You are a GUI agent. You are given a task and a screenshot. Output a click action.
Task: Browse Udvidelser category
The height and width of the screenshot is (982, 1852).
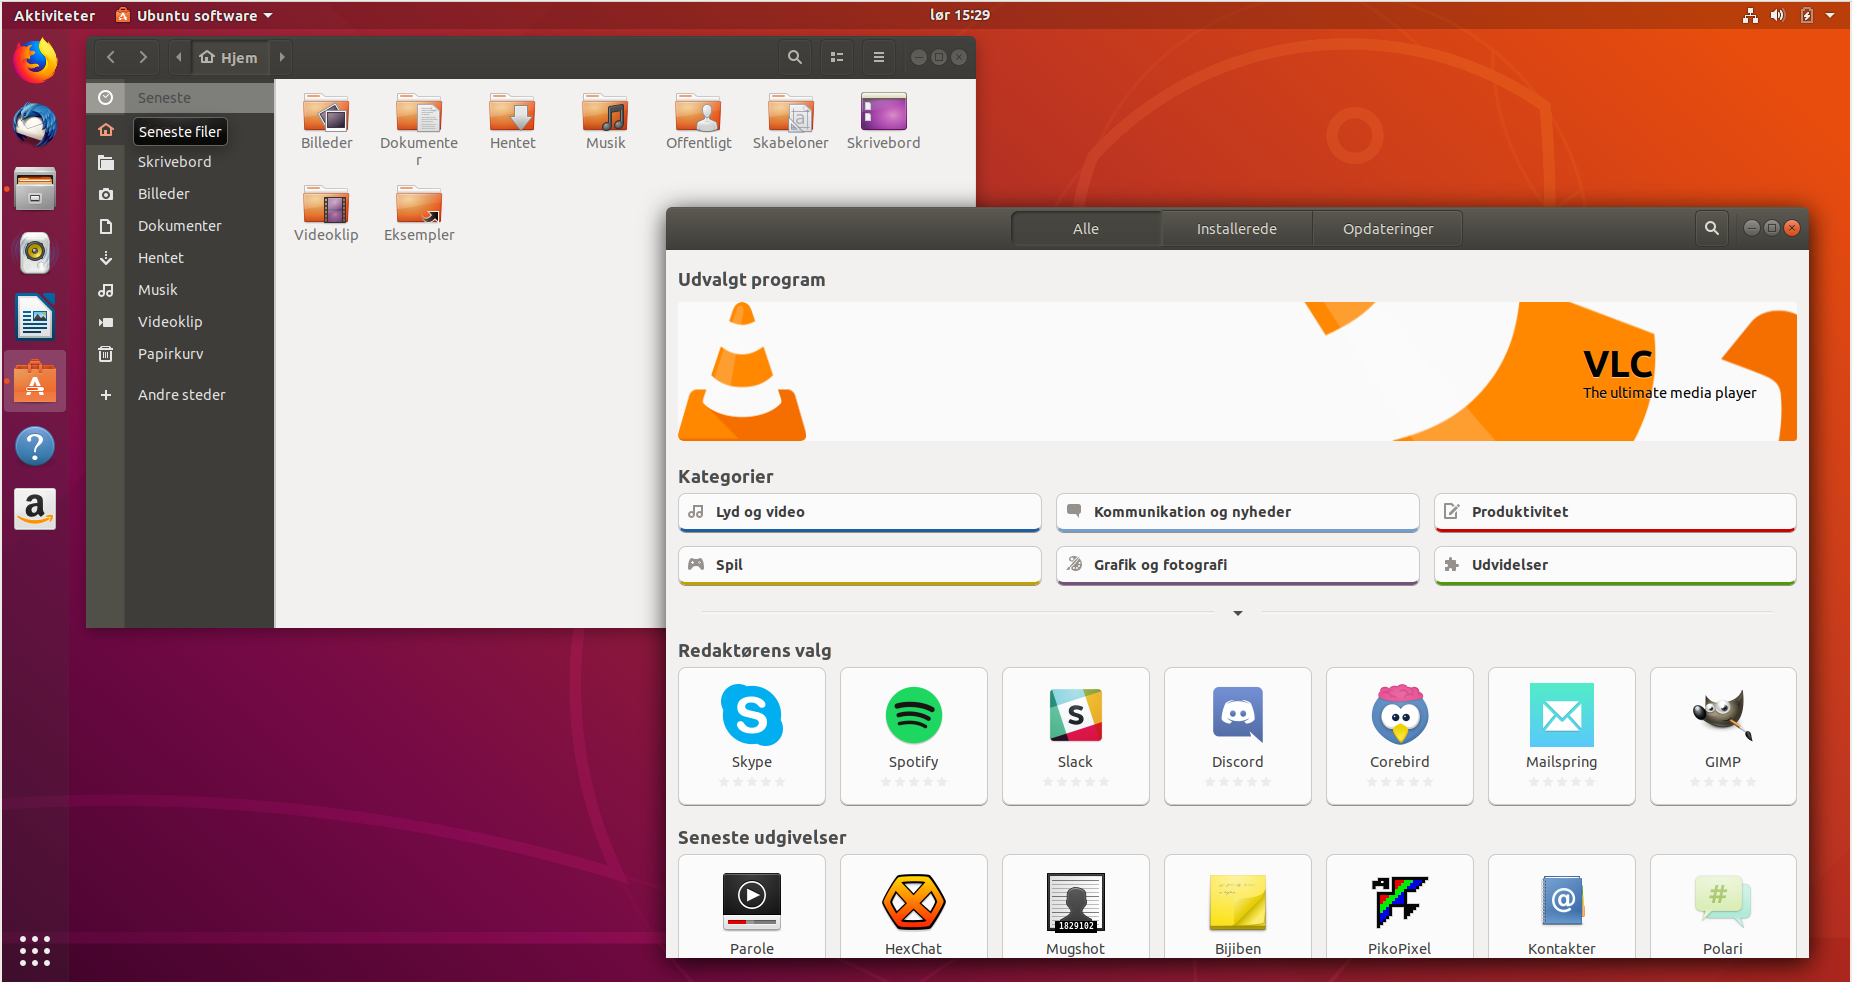[x=1615, y=565]
